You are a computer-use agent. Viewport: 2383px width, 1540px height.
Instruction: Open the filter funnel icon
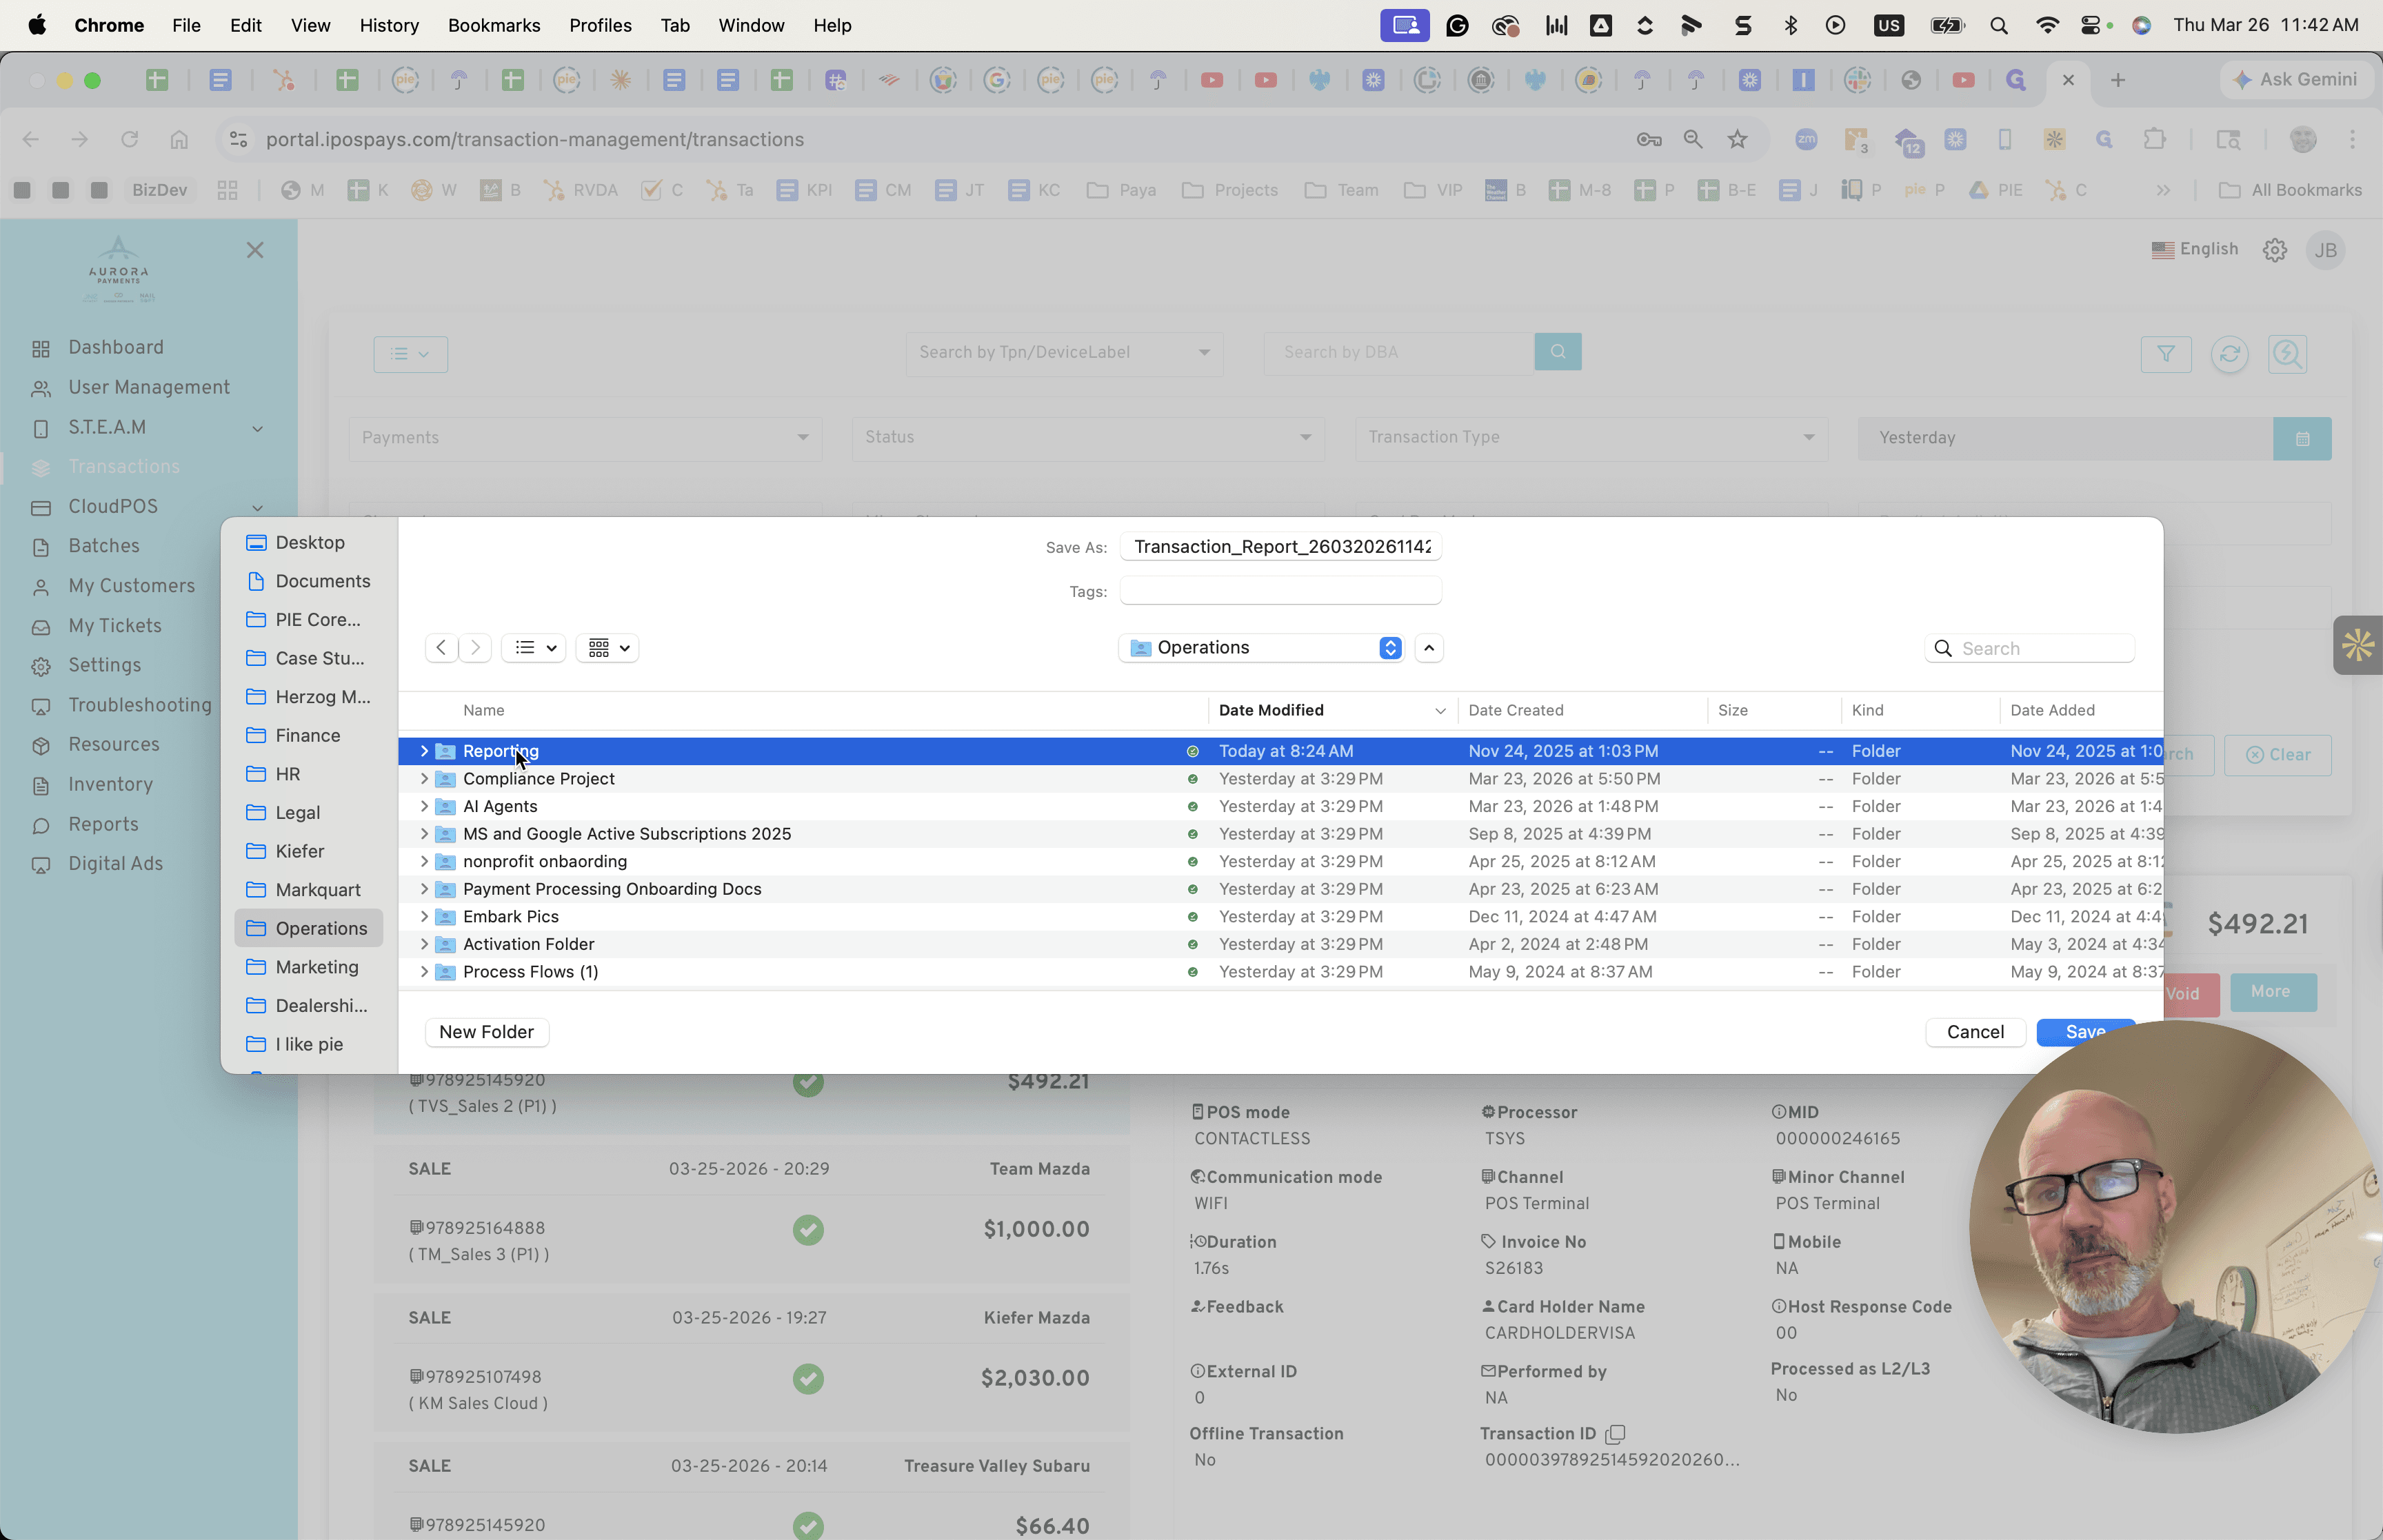2166,354
